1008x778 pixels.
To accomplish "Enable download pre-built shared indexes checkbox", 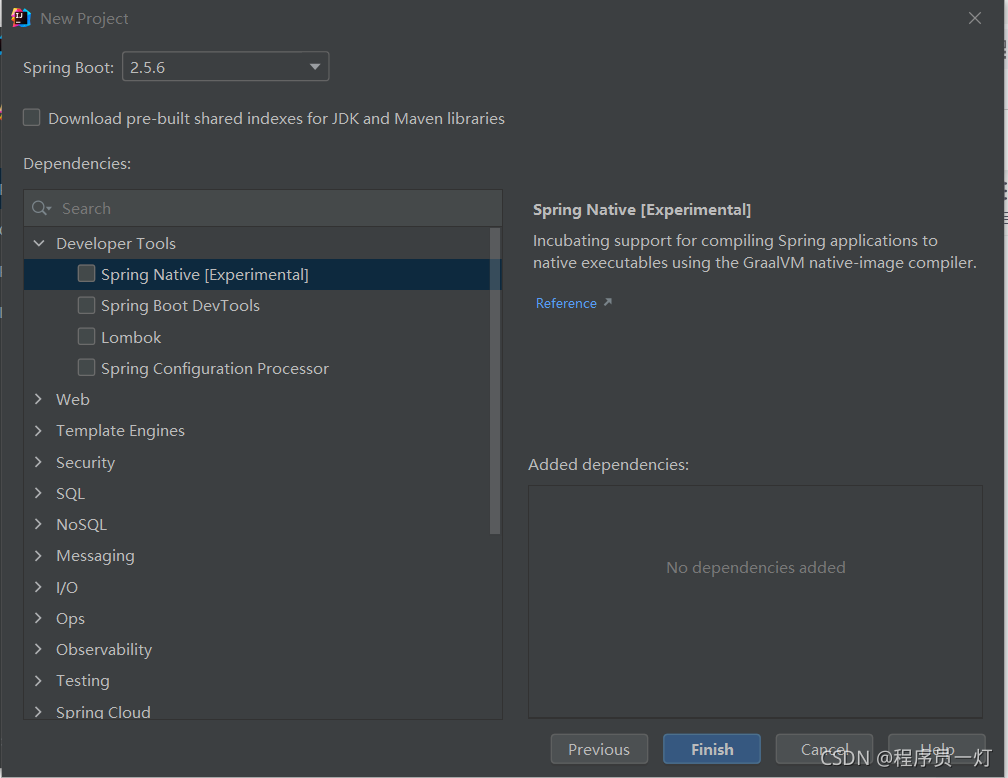I will point(32,118).
